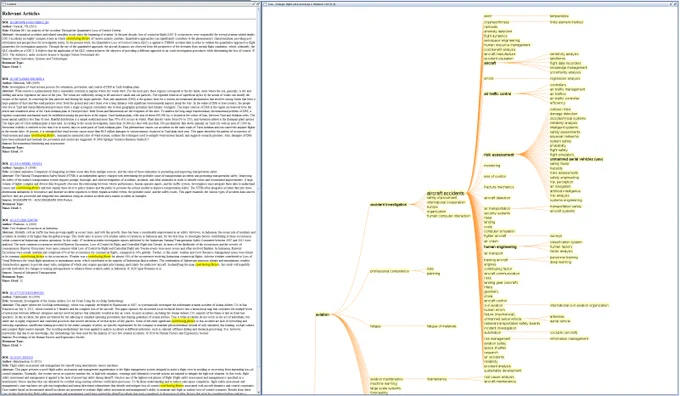Image resolution: width=680 pixels, height=396 pixels.
Task: Select the 'regression analysis' node
Action: point(565,79)
